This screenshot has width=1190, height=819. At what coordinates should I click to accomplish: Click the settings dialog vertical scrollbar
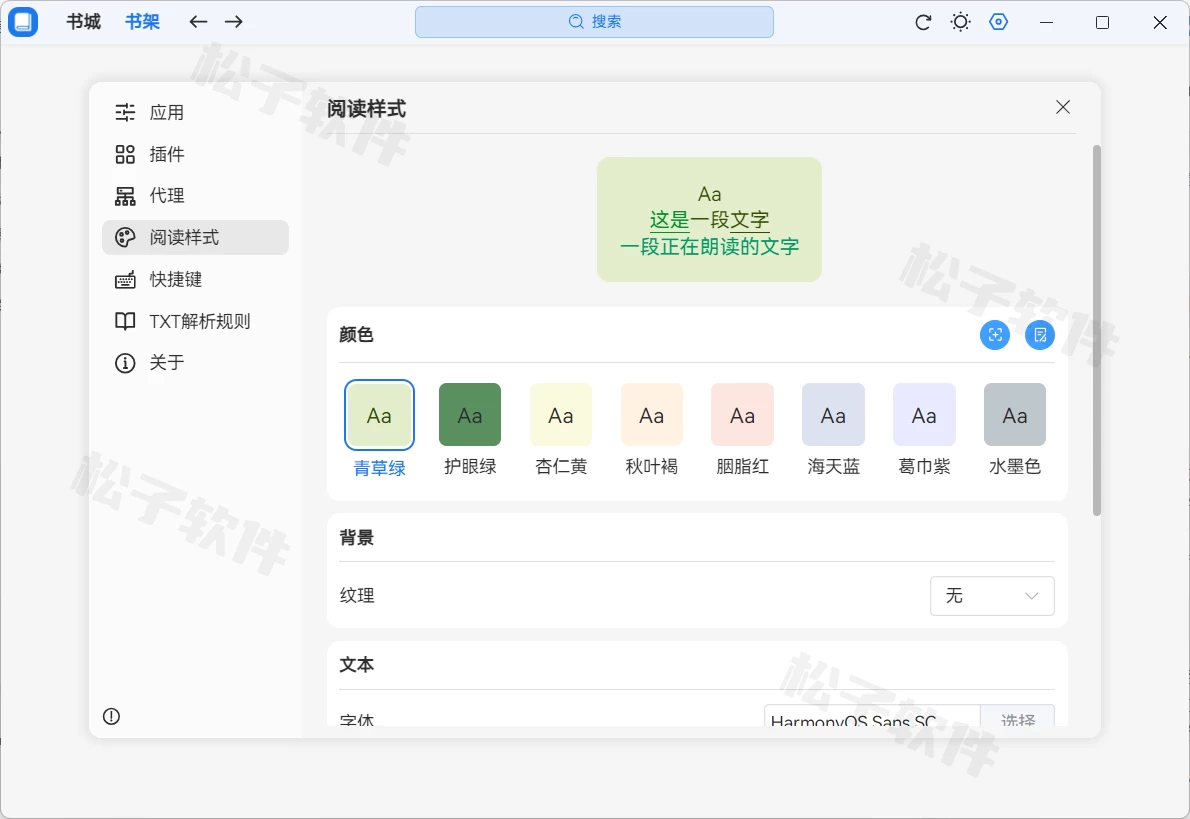pyautogui.click(x=1097, y=330)
